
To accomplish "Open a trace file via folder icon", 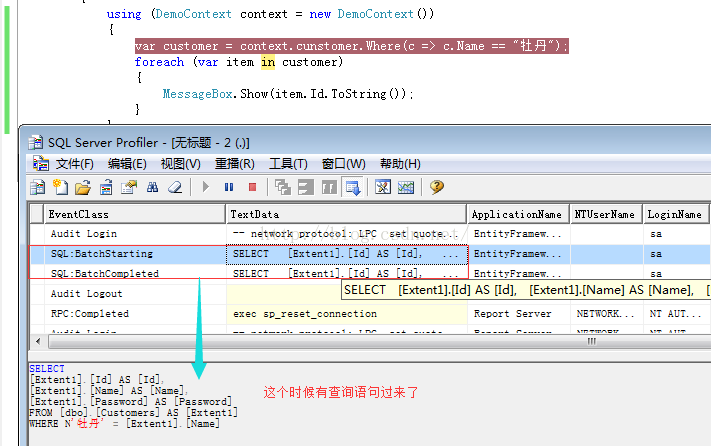I will point(83,187).
